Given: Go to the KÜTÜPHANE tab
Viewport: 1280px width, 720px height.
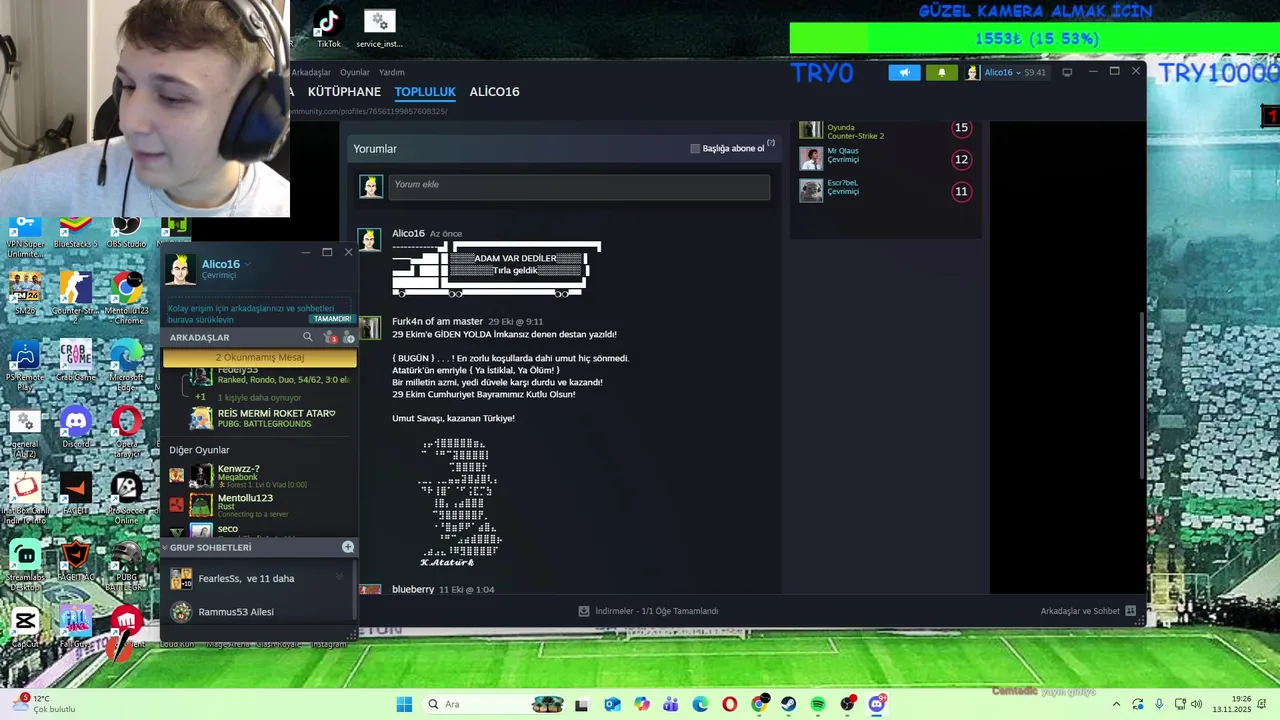Looking at the screenshot, I should (x=344, y=92).
